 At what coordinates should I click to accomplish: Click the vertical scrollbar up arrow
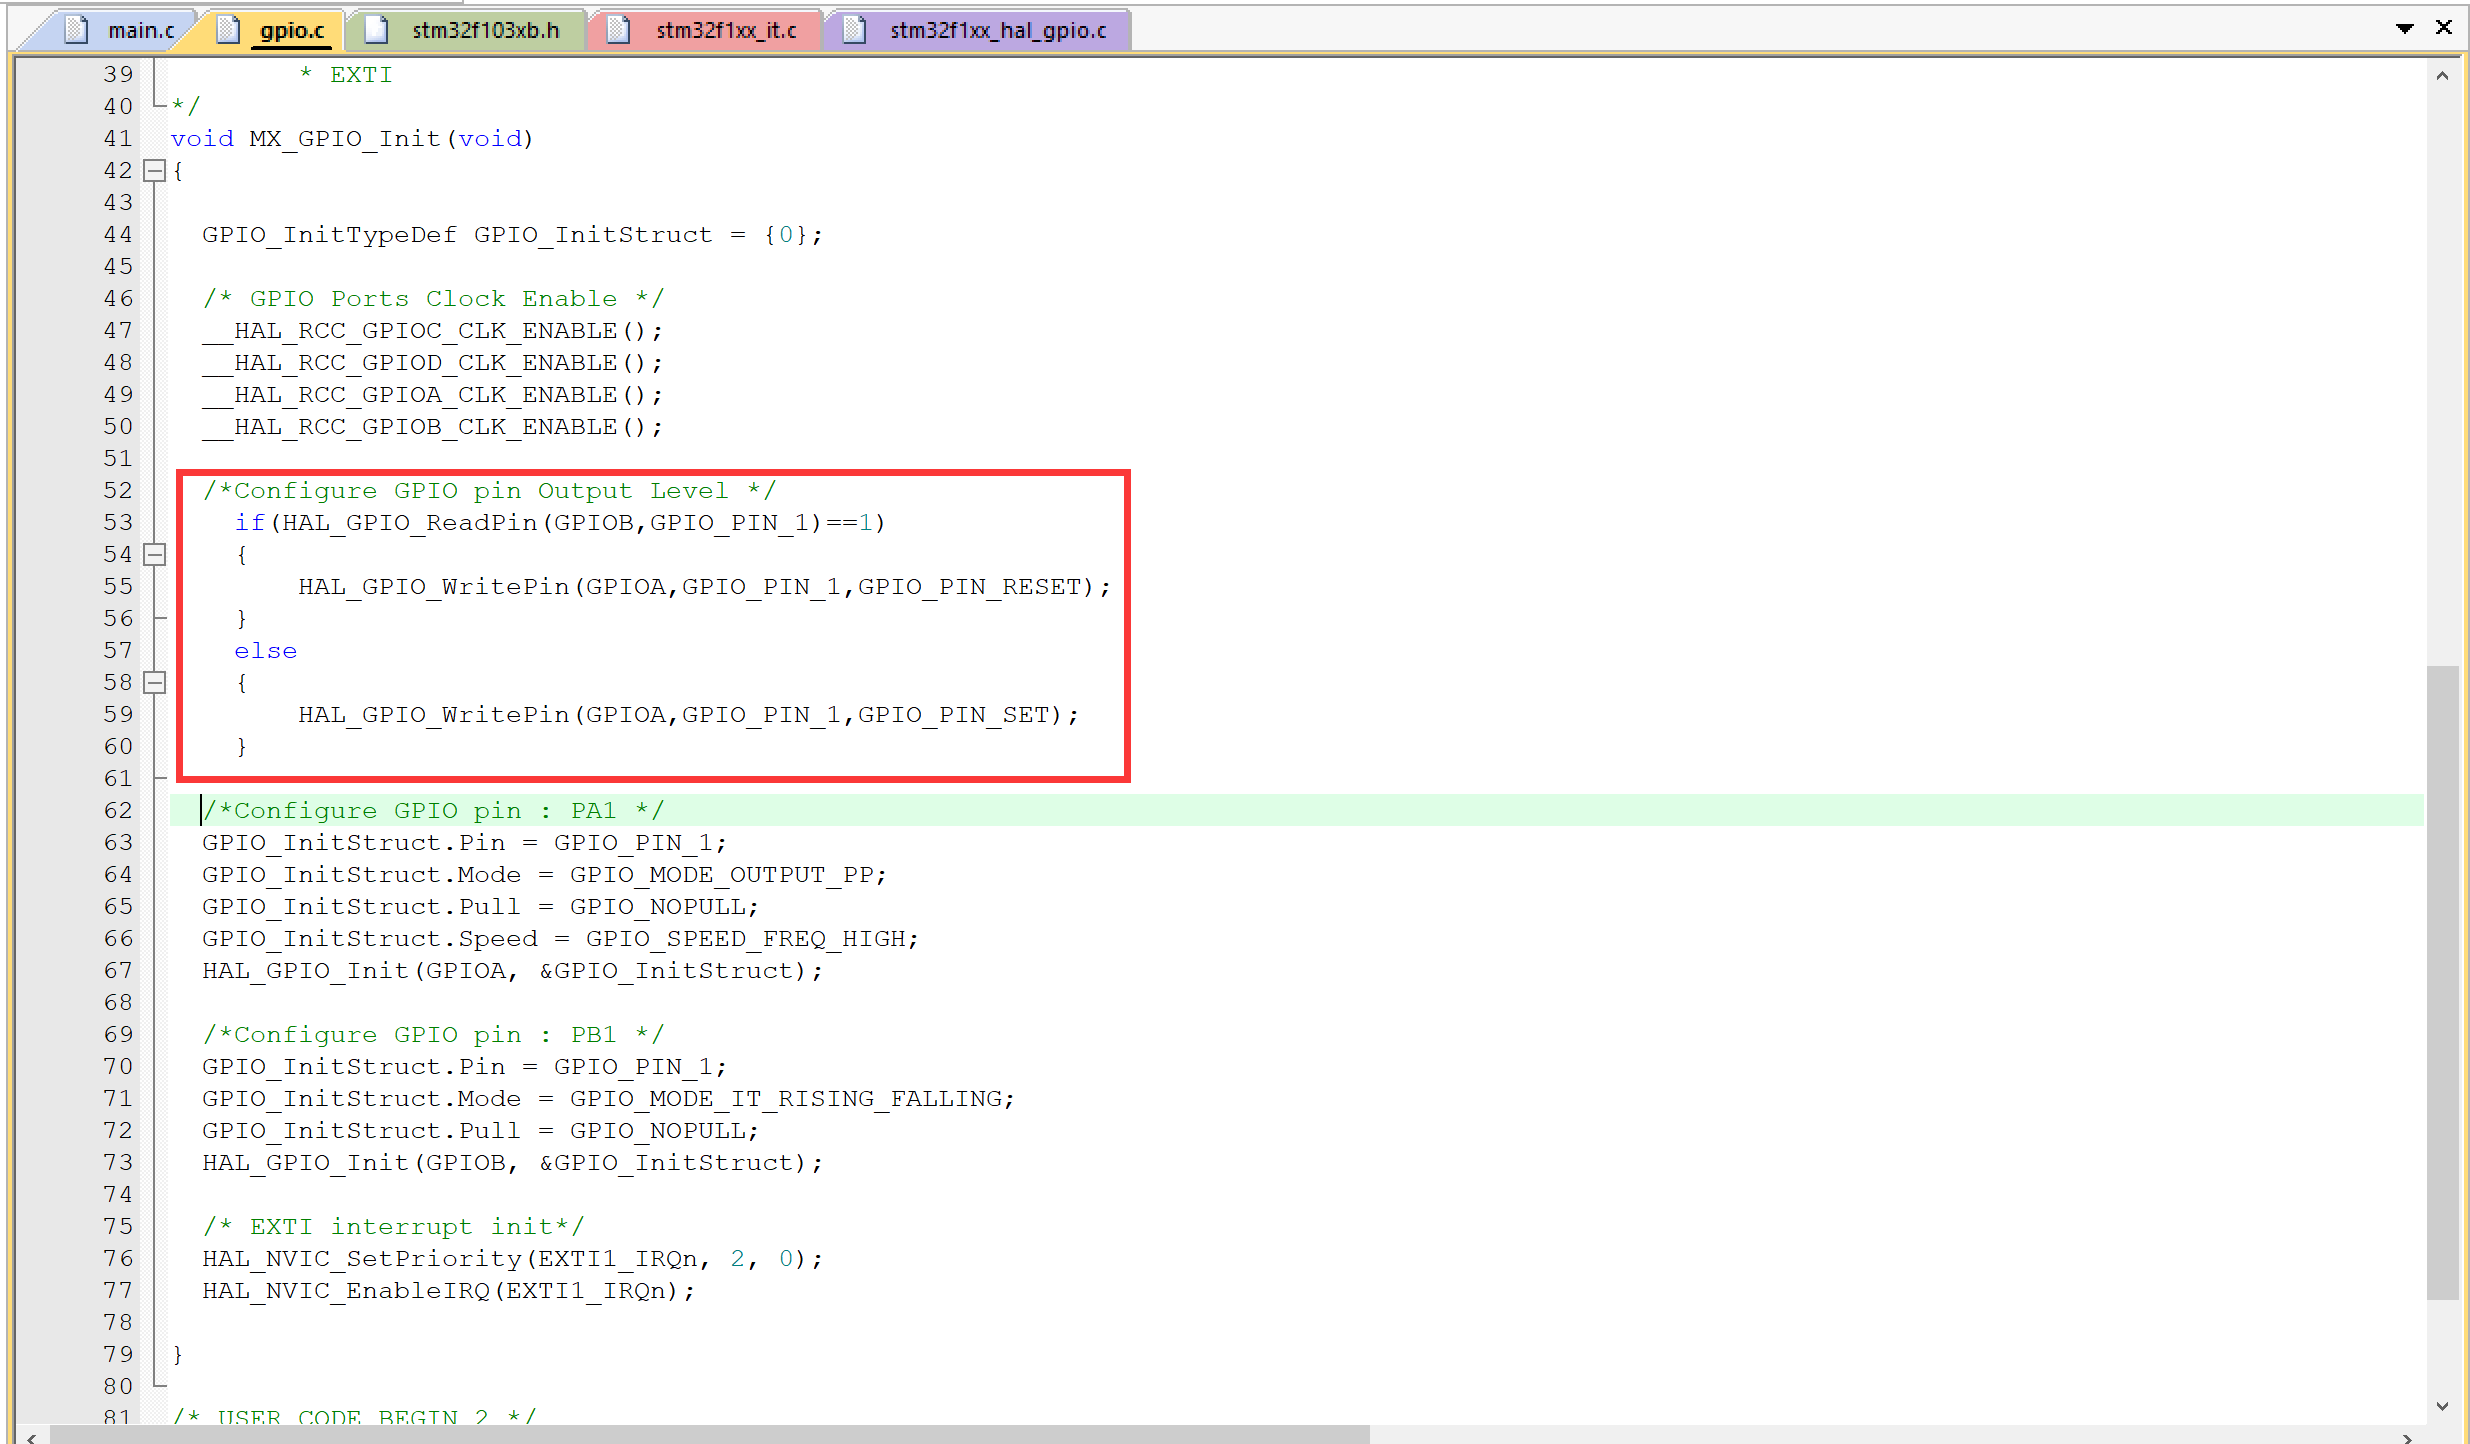click(x=2441, y=75)
